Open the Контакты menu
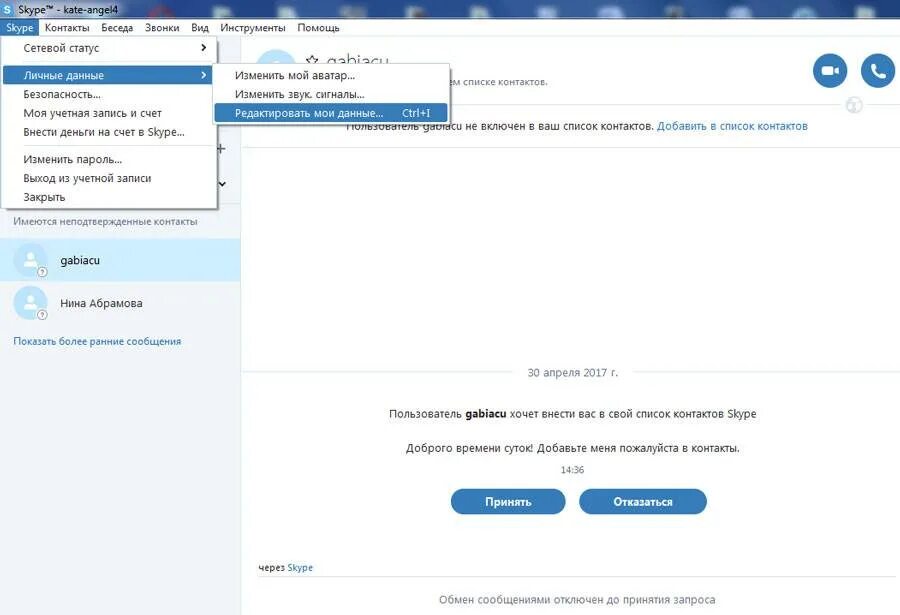900x615 pixels. coord(67,28)
